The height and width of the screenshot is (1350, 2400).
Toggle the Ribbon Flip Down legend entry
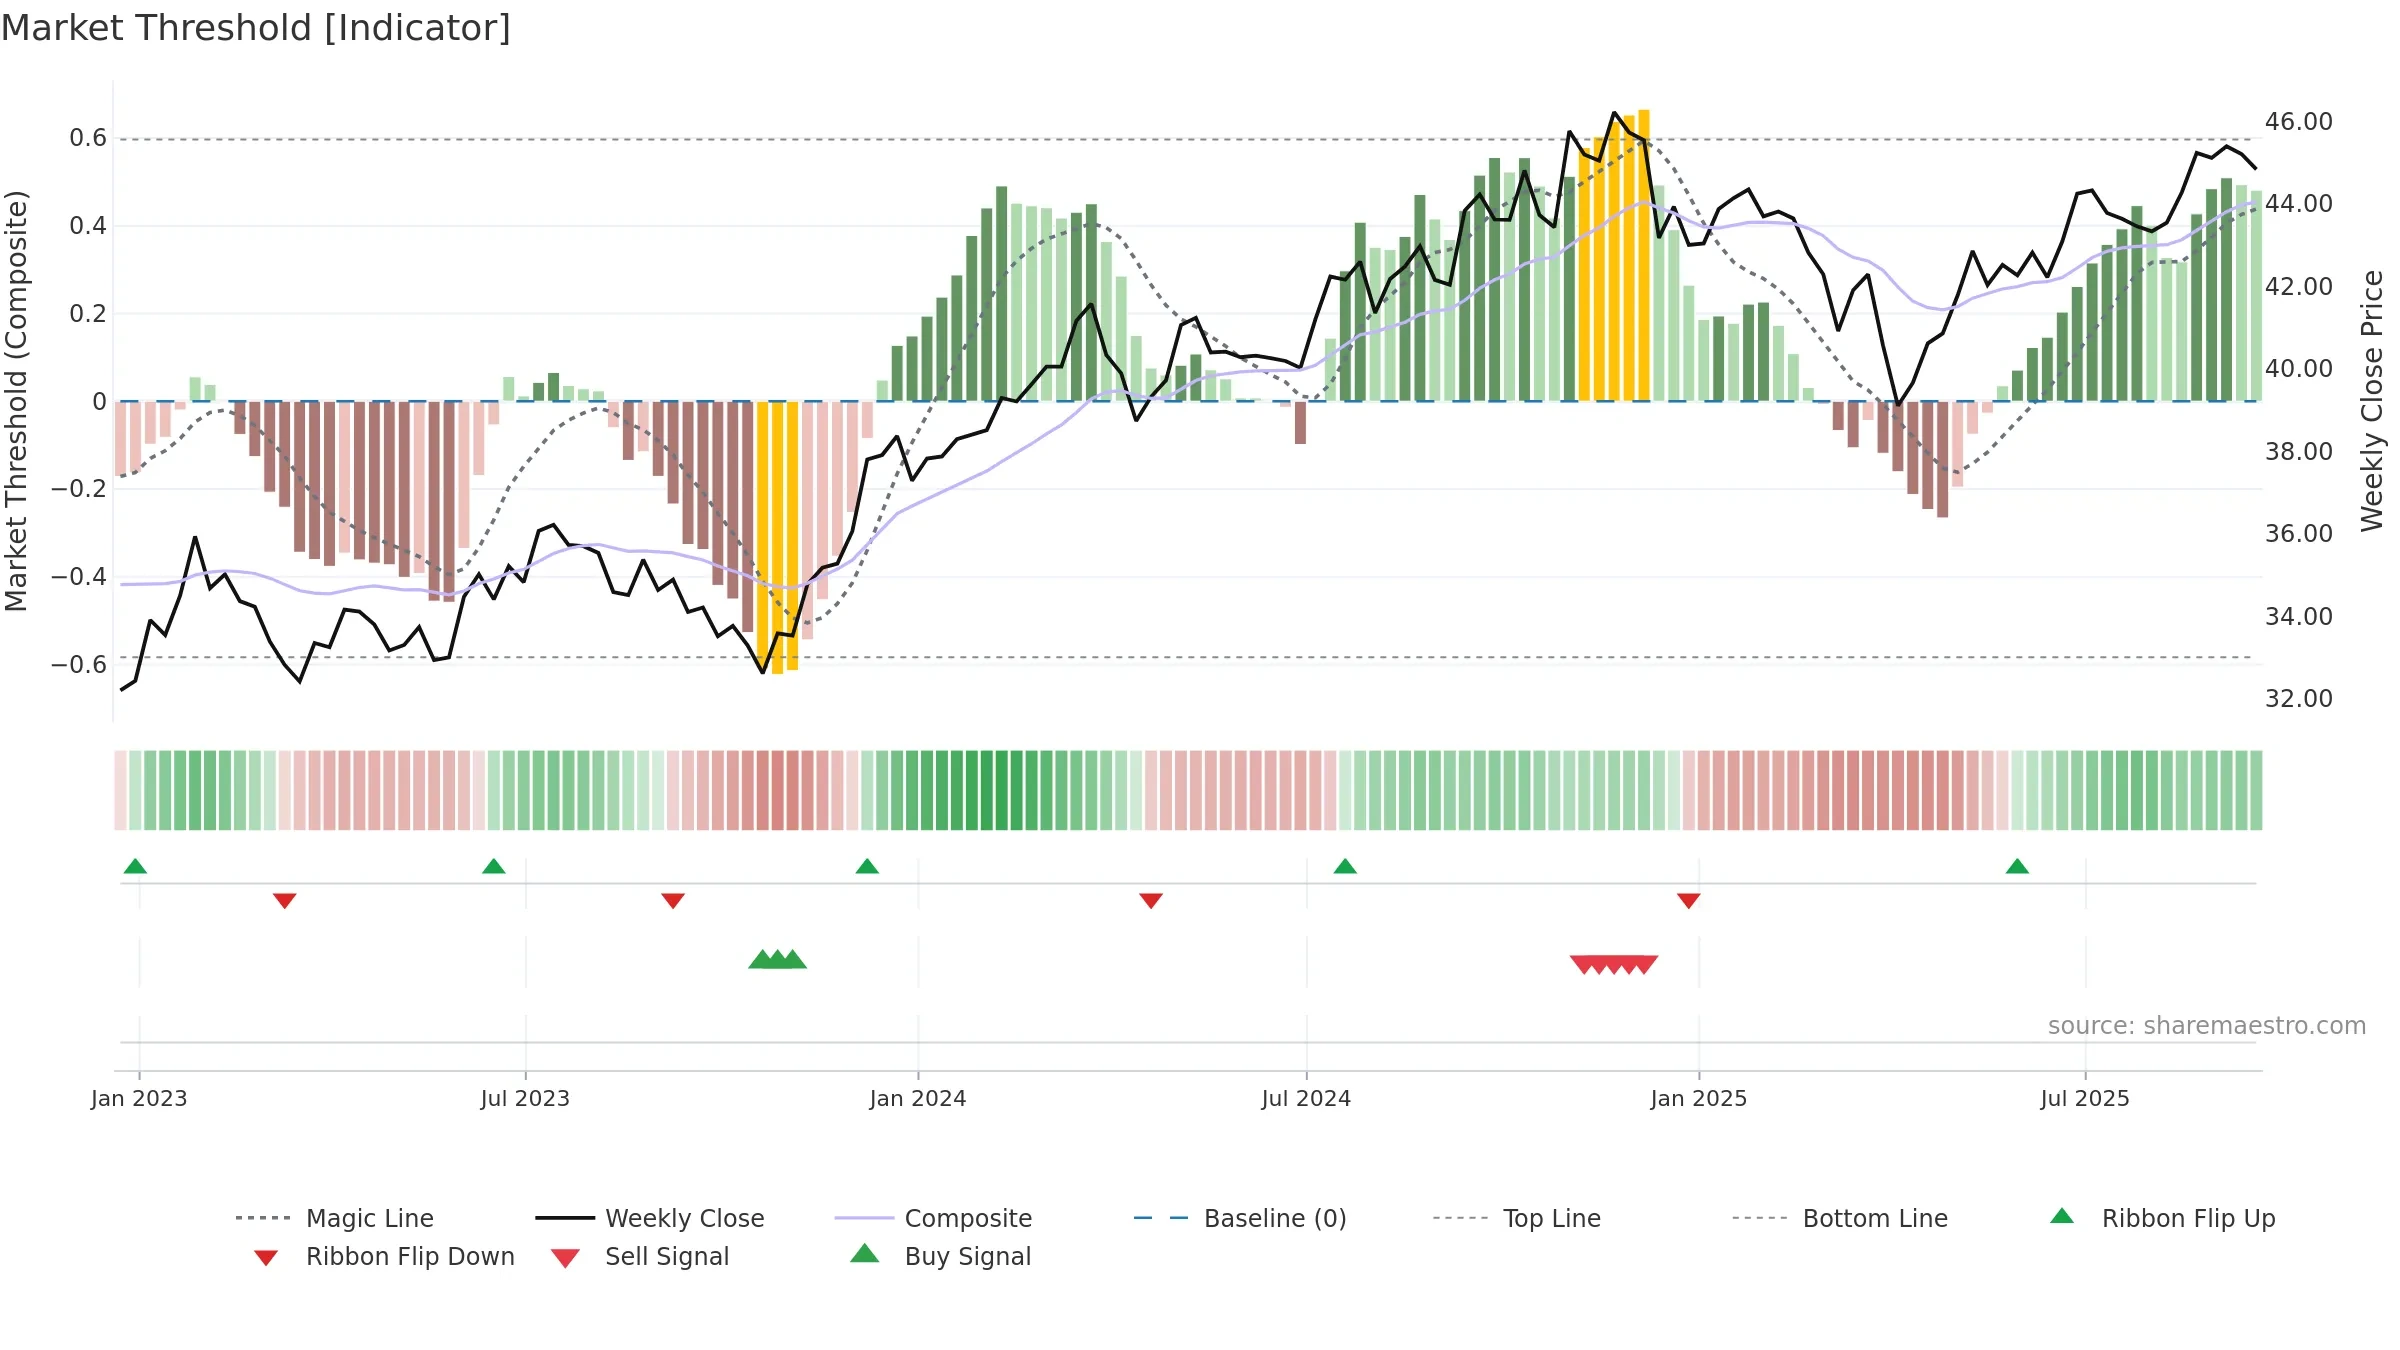pos(383,1256)
